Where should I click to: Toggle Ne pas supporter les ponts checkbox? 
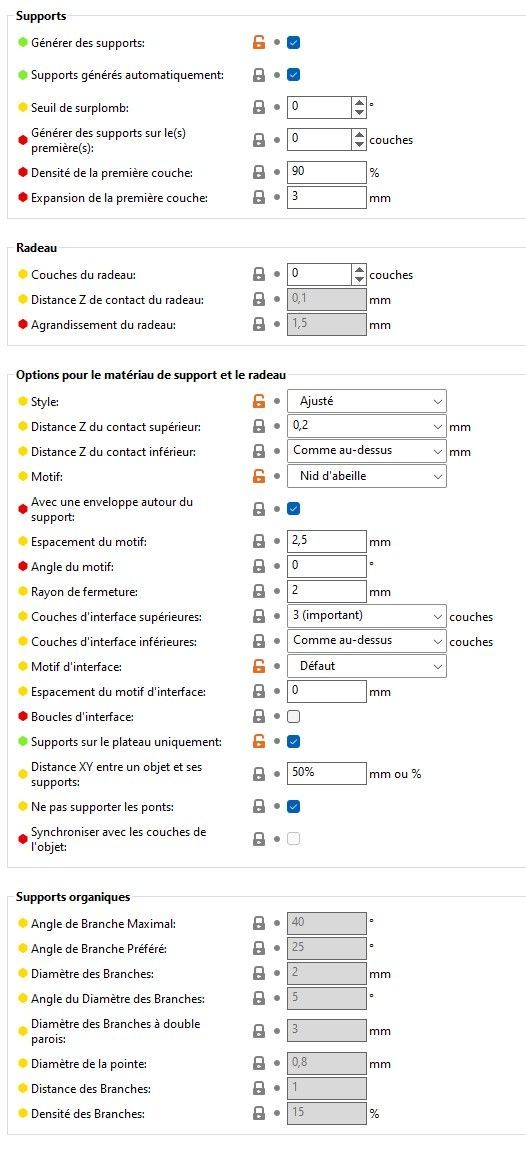(x=293, y=806)
